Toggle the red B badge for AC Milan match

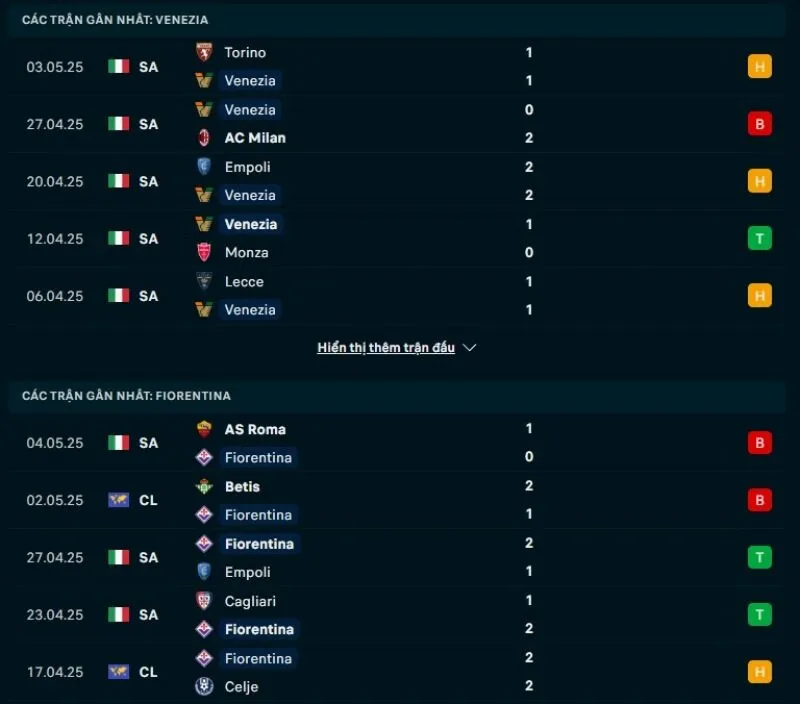[760, 123]
